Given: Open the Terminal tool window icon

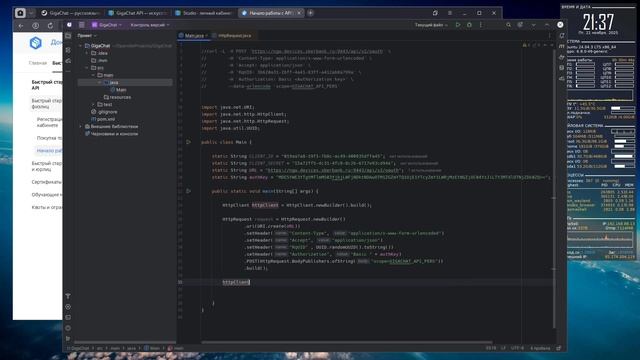Looking at the screenshot, I should [68, 317].
